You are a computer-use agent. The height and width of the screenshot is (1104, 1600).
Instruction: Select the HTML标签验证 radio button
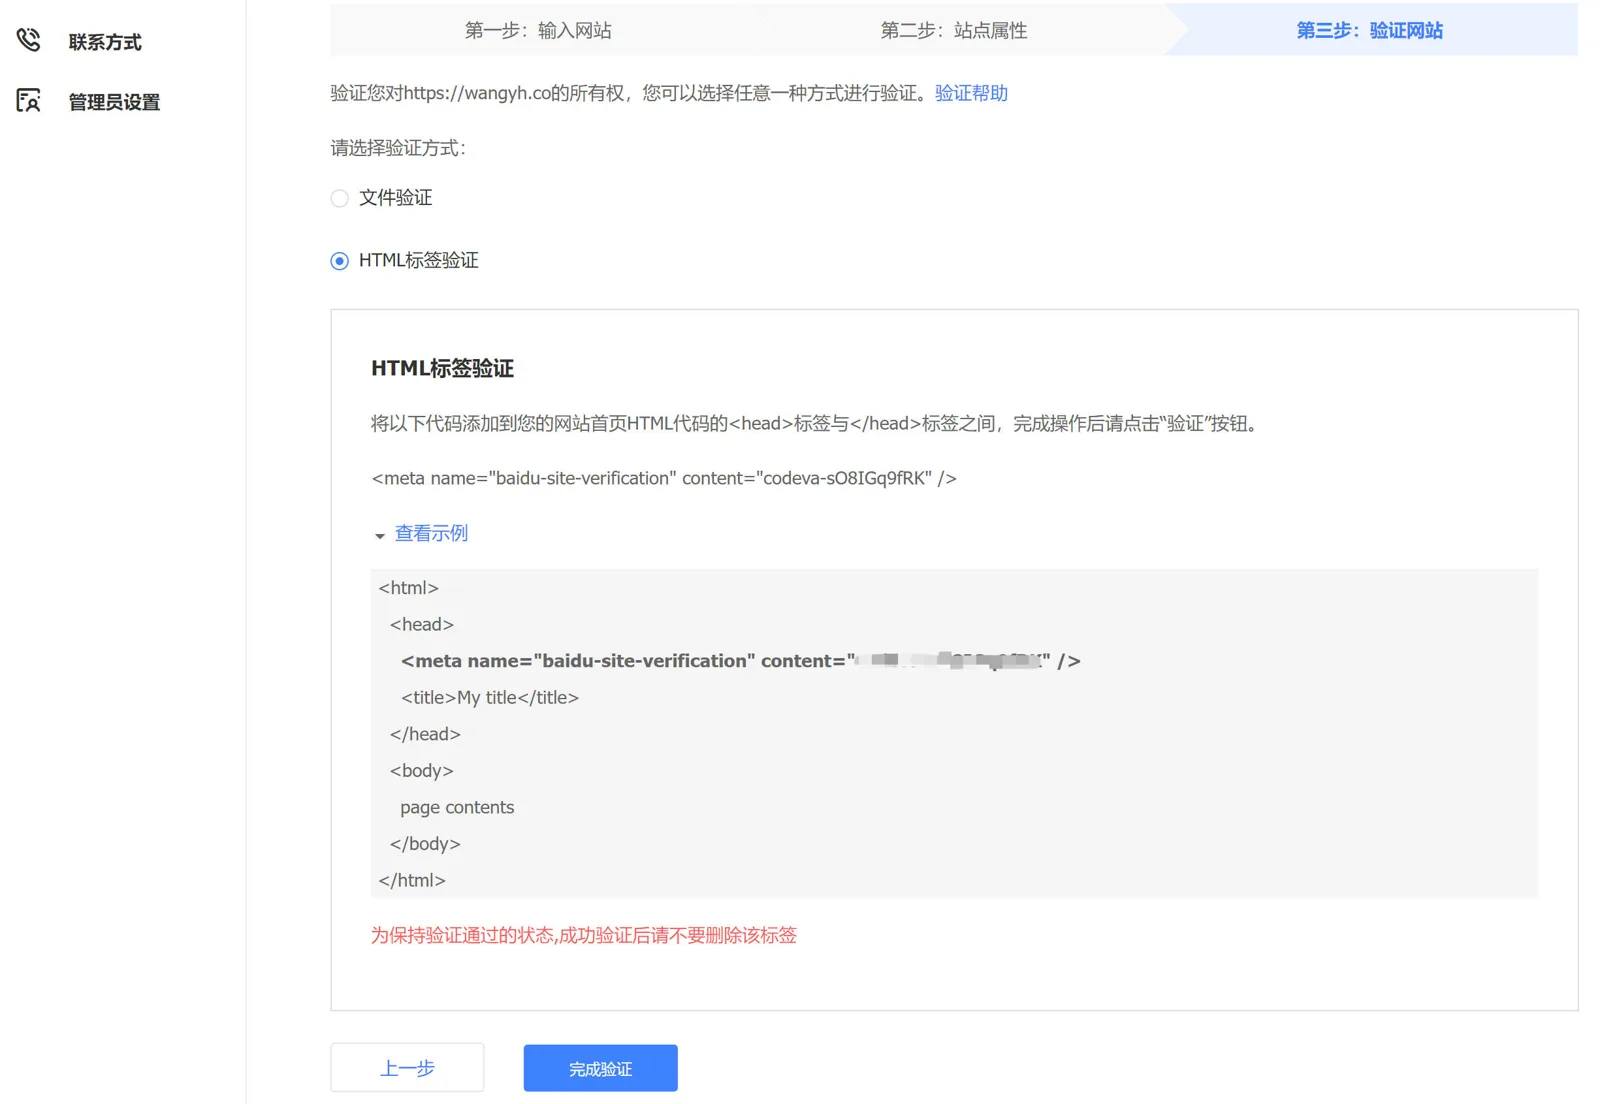(x=340, y=261)
